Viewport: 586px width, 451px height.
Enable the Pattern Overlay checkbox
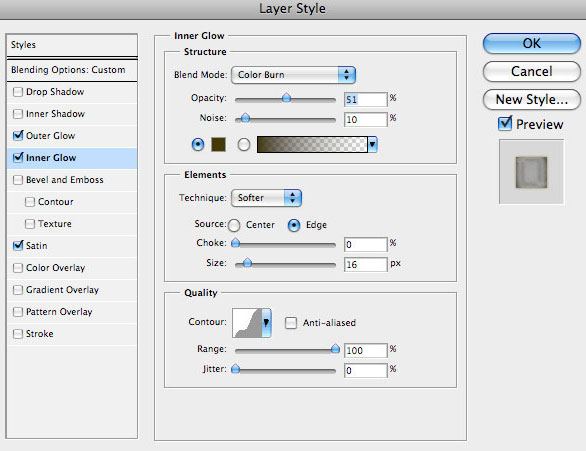pos(18,312)
